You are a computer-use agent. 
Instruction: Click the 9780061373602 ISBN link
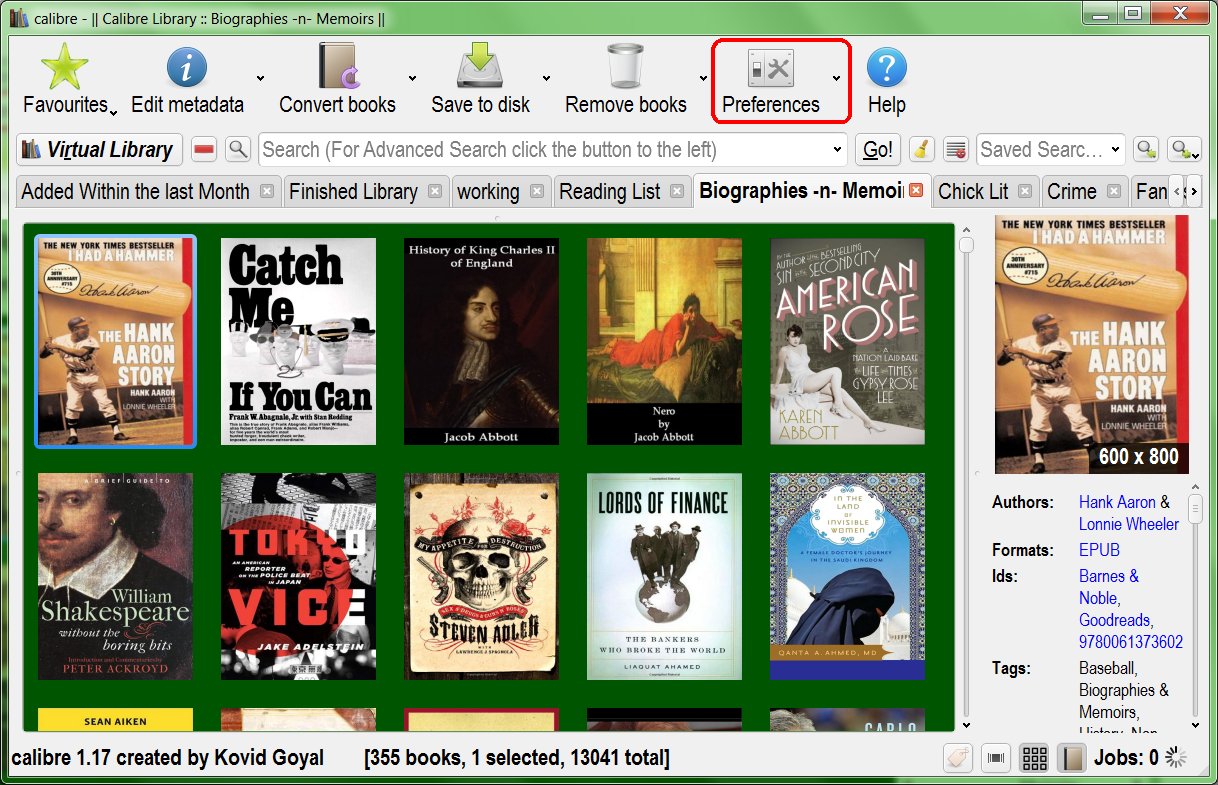point(1131,642)
